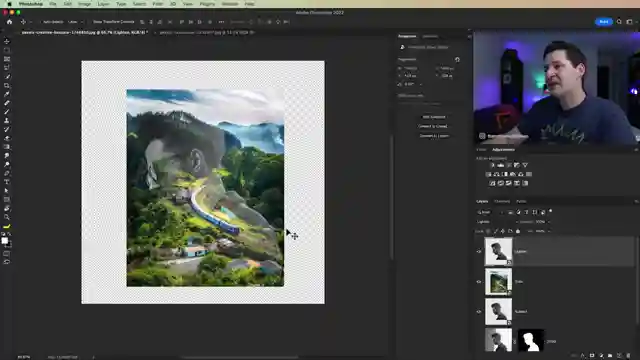Viewport: 640px width, 360px height.
Task: Select the Rectangular Marquee tool
Action: coord(7,50)
